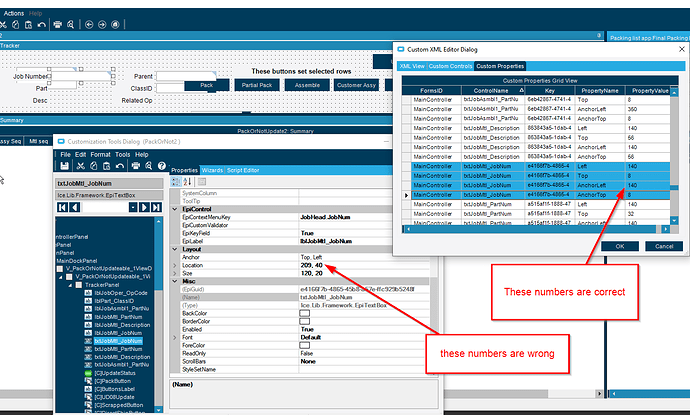Viewport: 690px width, 415px height.
Task: Toggle checkbox beside TrackerPanel node
Action: click(79, 285)
